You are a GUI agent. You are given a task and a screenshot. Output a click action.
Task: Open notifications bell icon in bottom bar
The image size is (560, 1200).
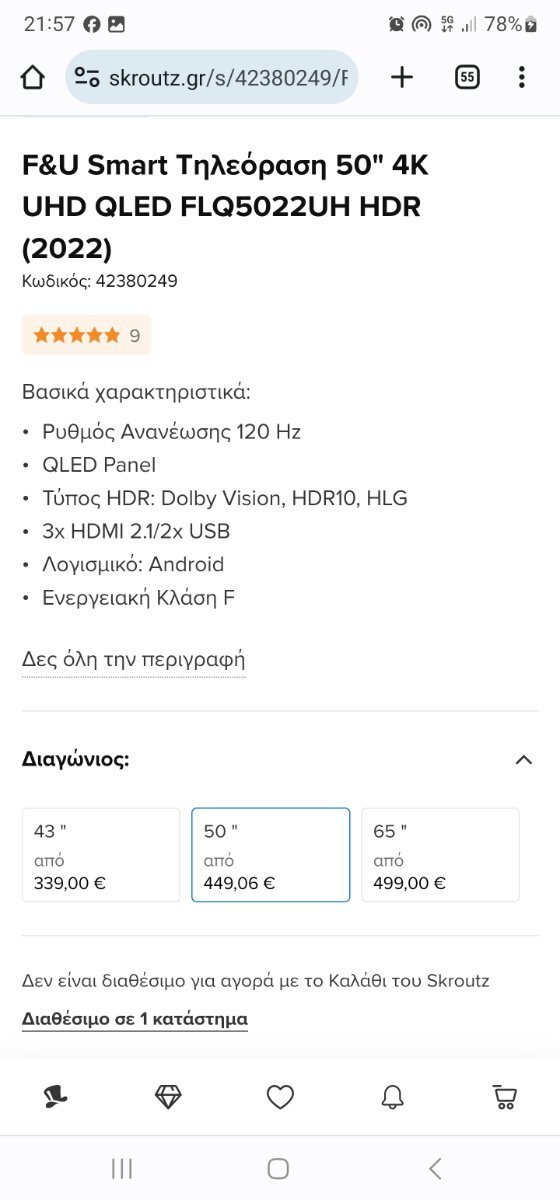click(392, 1097)
